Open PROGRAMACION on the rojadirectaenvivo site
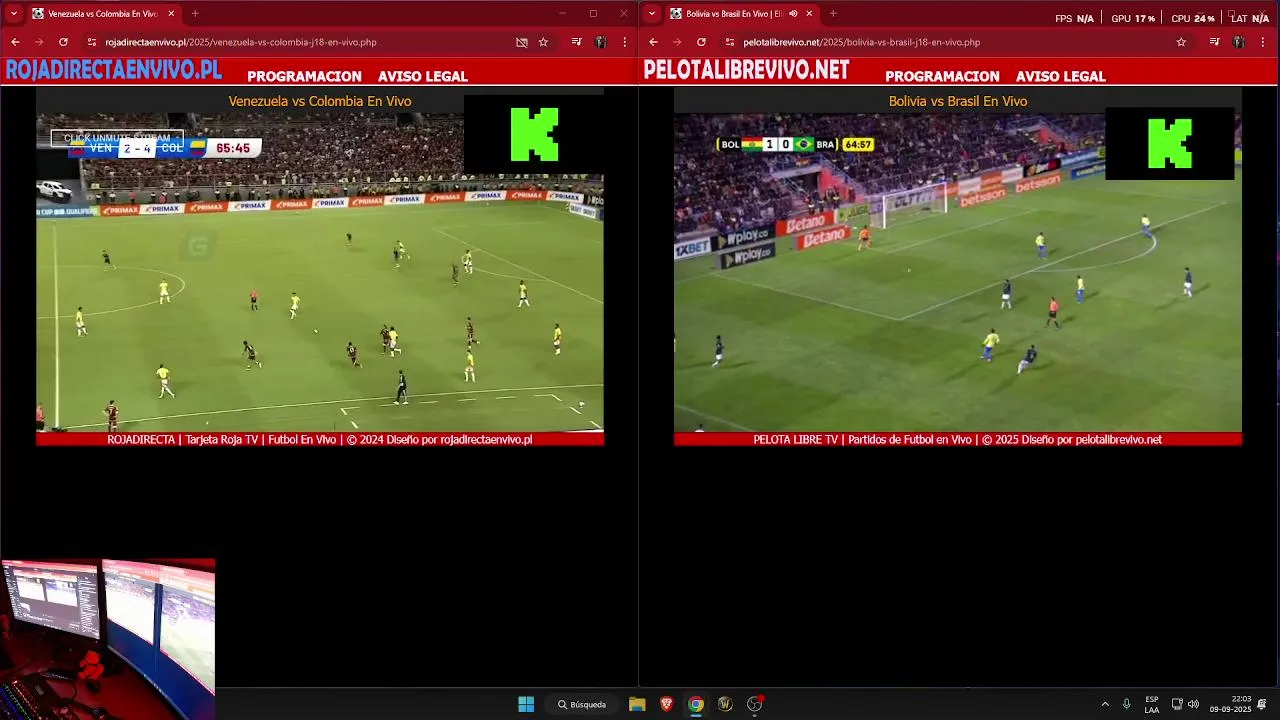The height and width of the screenshot is (720, 1280). click(304, 76)
